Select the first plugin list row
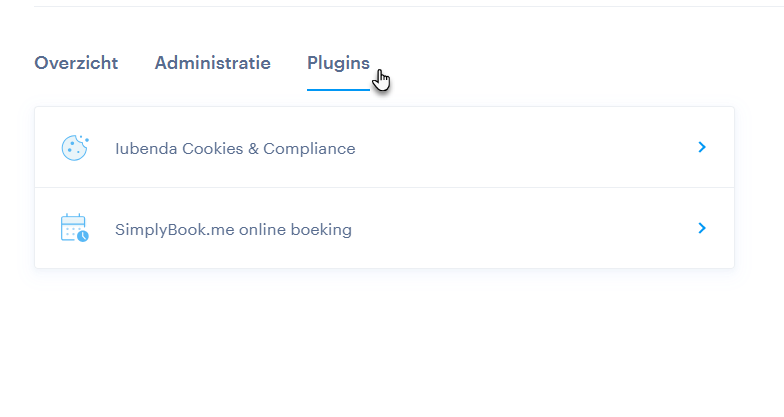Image resolution: width=784 pixels, height=417 pixels. pyautogui.click(x=384, y=147)
